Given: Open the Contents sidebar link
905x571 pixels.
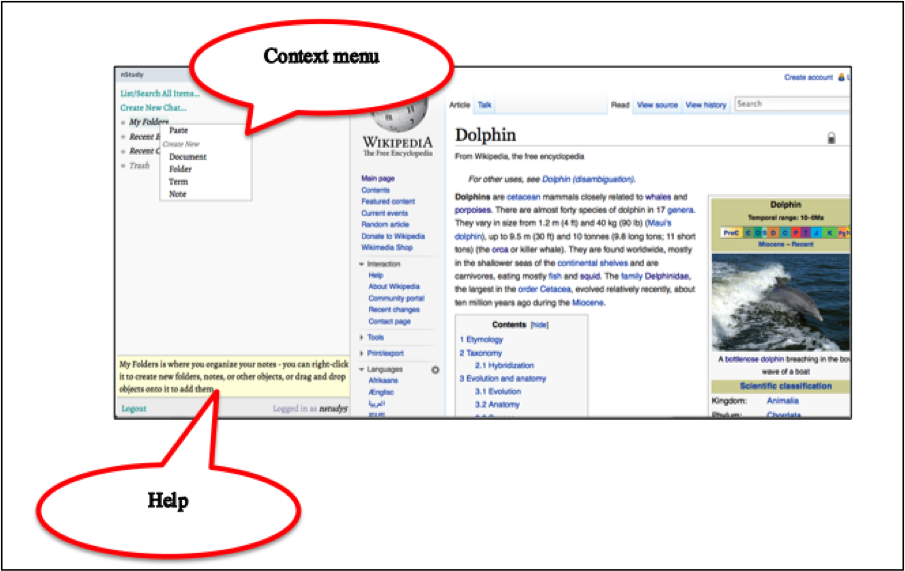Looking at the screenshot, I should 375,190.
